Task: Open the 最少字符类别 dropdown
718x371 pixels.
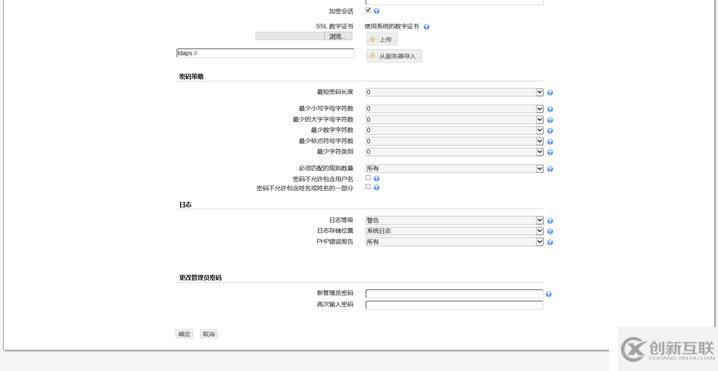Action: pos(454,152)
